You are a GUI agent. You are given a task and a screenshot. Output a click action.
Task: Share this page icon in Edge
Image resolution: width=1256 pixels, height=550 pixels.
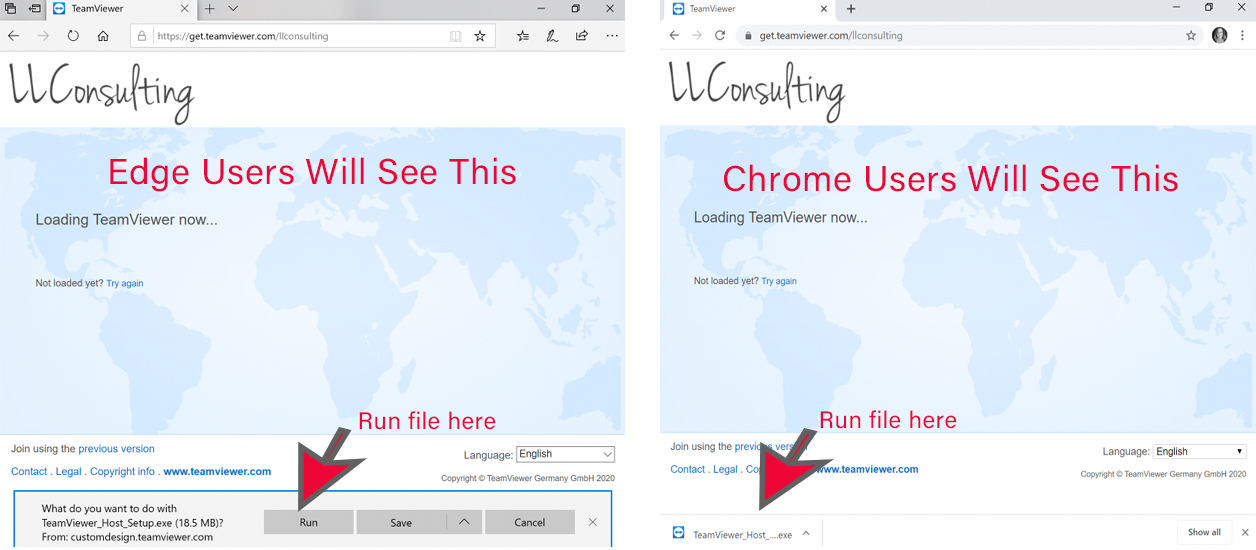coord(582,36)
